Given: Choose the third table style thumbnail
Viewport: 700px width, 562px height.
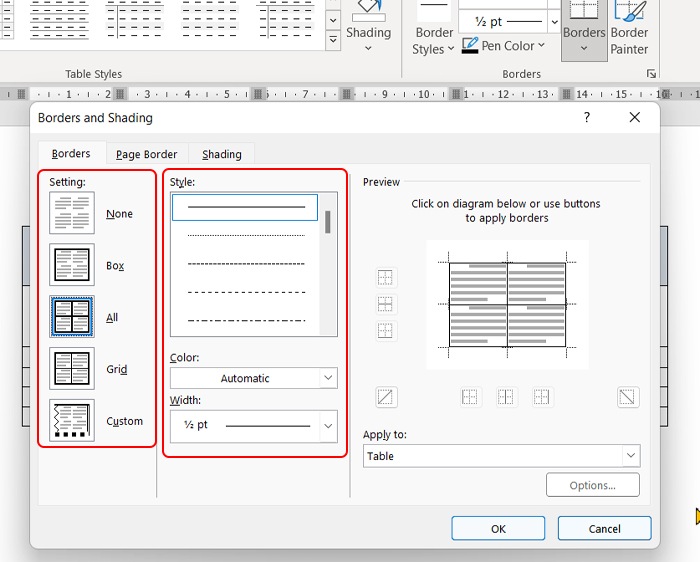Looking at the screenshot, I should [210, 20].
